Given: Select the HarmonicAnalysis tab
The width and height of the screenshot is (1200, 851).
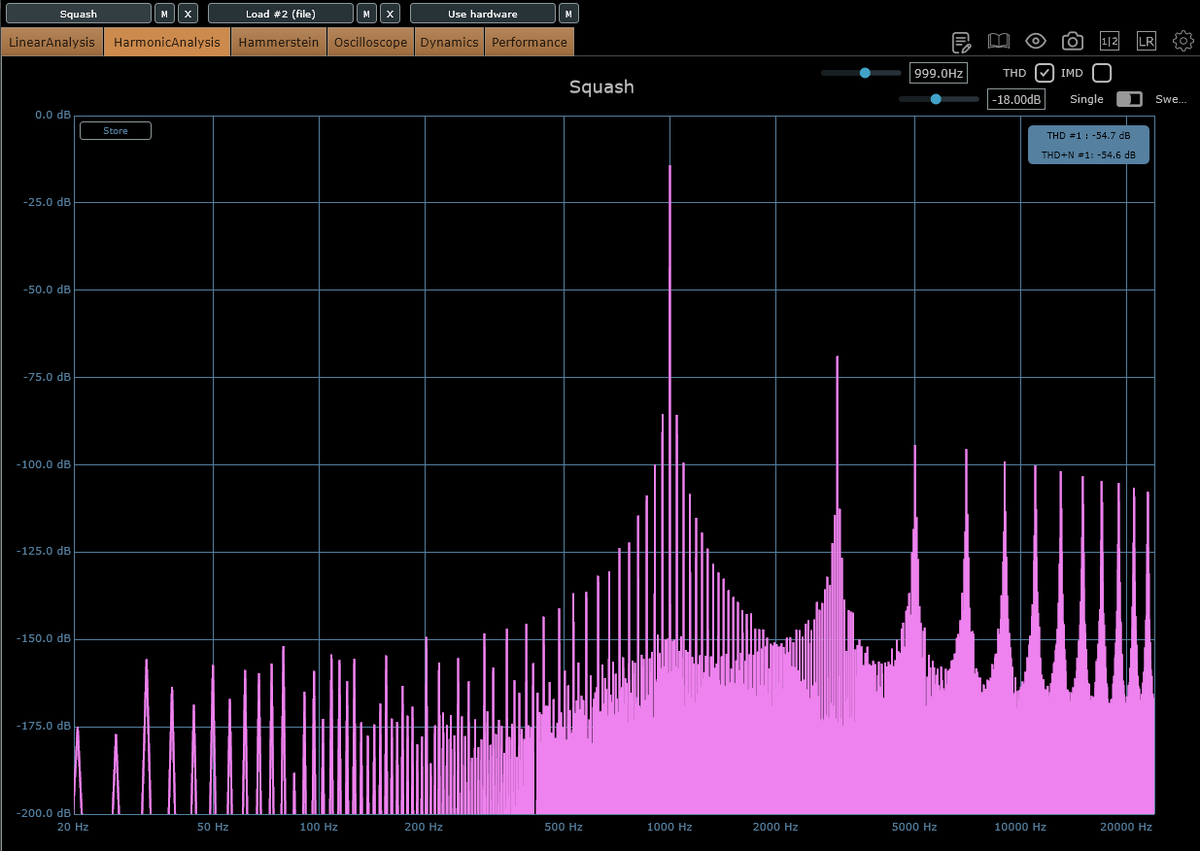Looking at the screenshot, I should pyautogui.click(x=167, y=42).
